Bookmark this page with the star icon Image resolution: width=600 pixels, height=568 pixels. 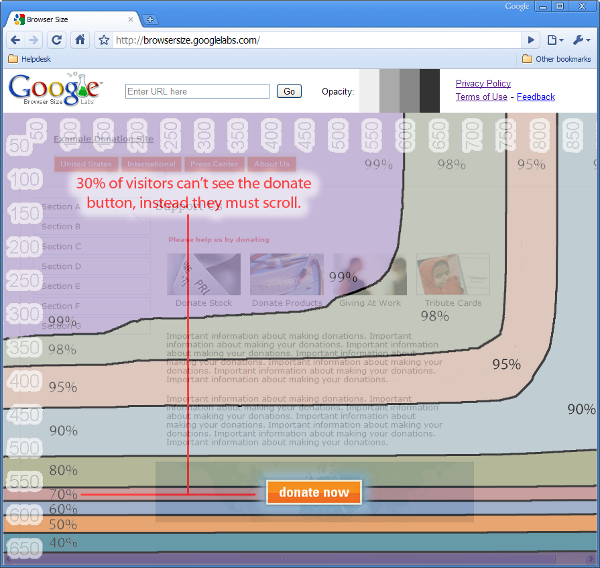[103, 40]
